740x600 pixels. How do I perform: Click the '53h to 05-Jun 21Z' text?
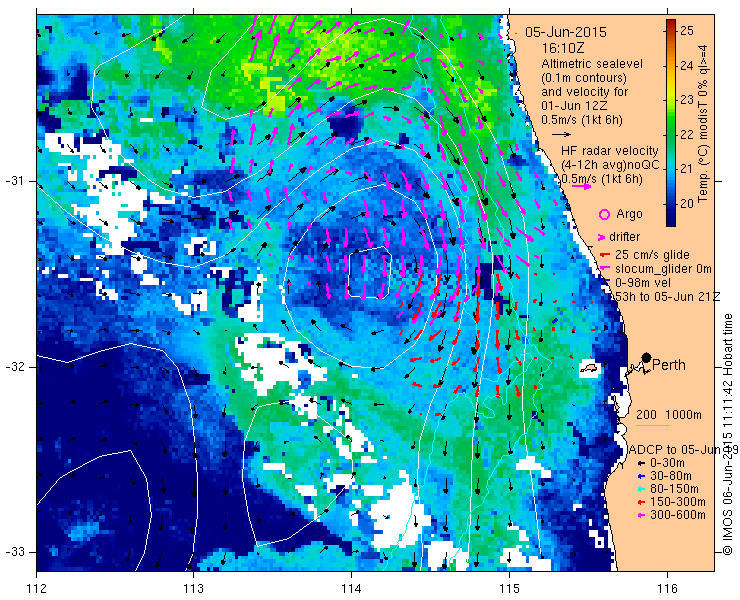tap(666, 297)
